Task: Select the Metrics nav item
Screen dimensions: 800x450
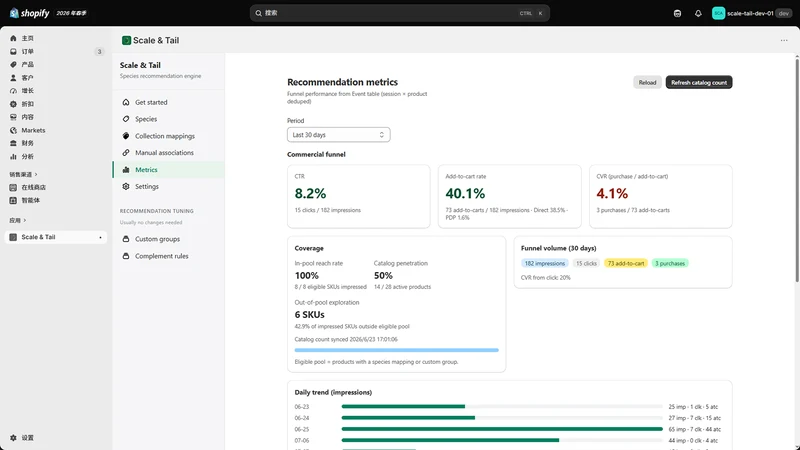Action: [x=168, y=169]
